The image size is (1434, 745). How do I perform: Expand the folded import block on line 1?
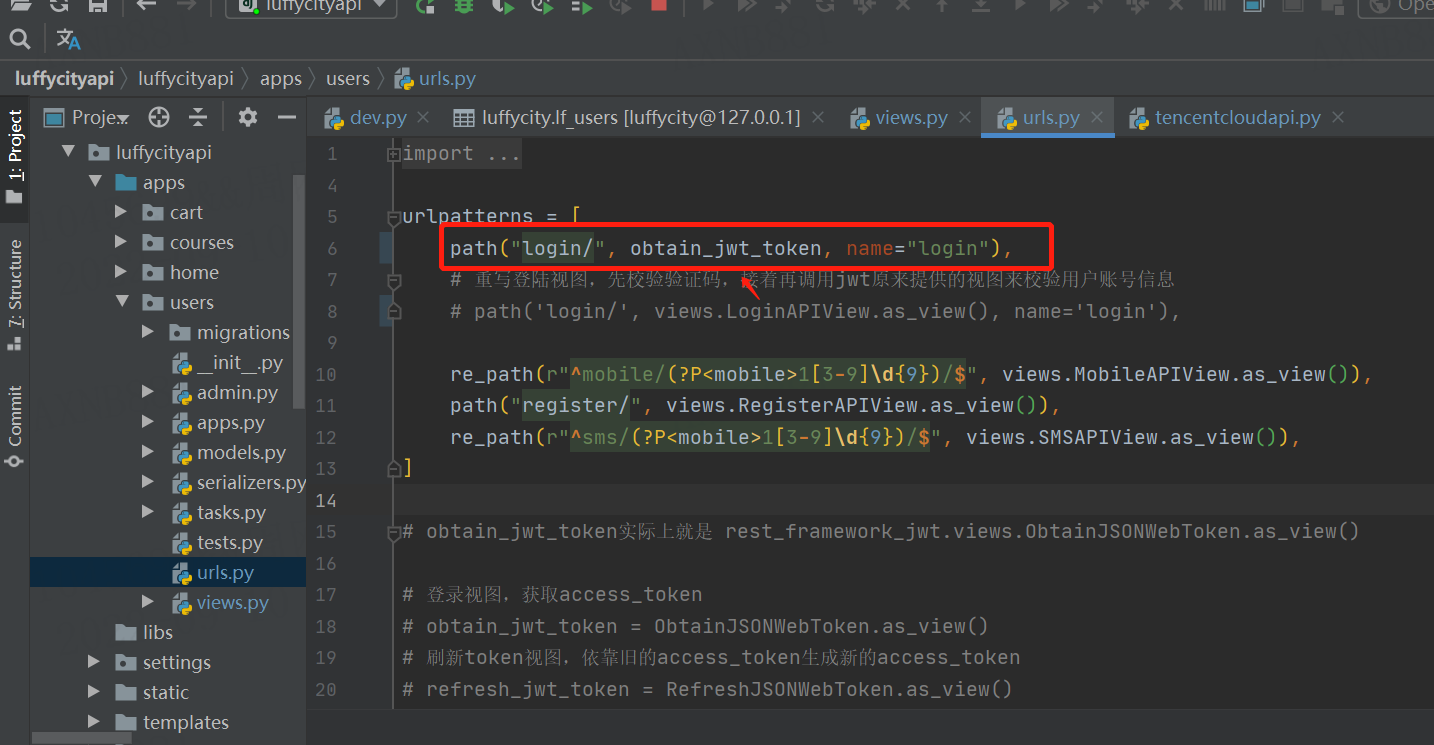(394, 154)
